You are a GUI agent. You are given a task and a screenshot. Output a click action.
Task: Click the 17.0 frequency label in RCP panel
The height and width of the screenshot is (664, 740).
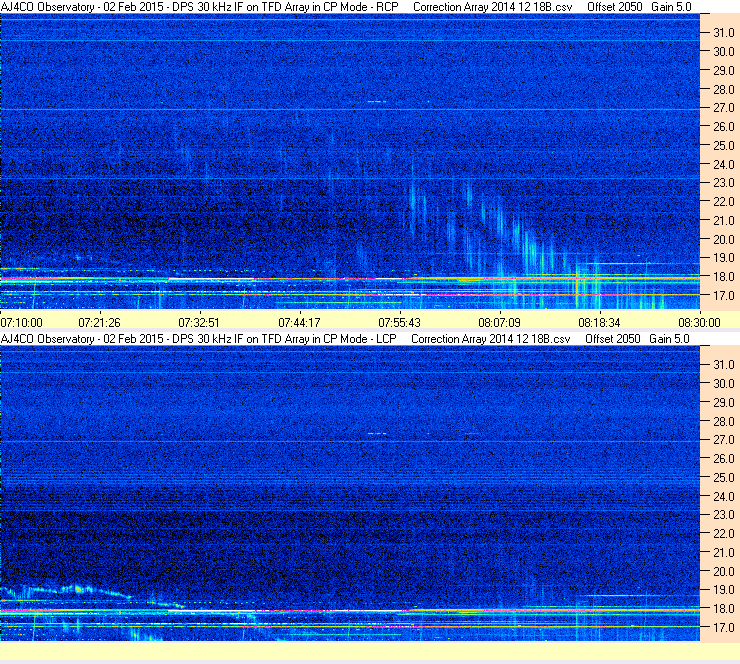(x=723, y=296)
